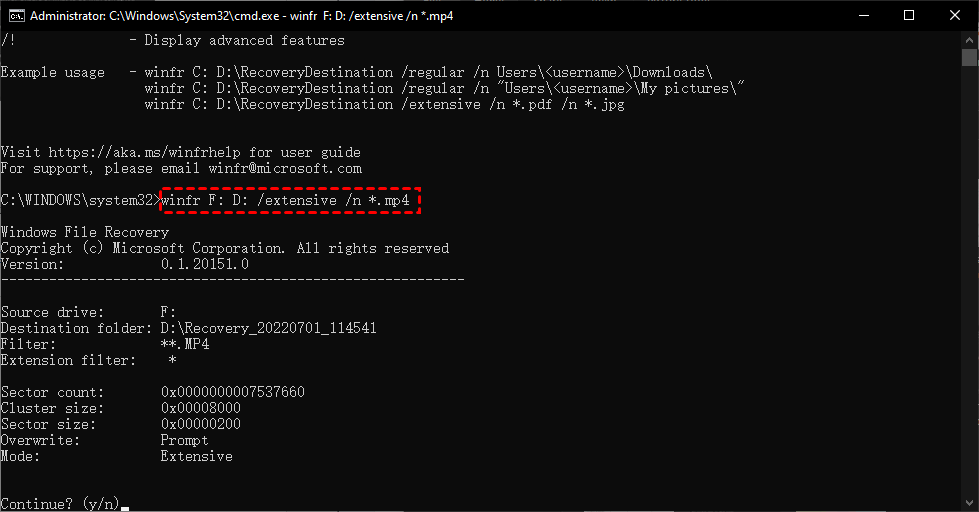This screenshot has height=512, width=979.
Task: Click the Administrator cmd.exe window title text
Action: pyautogui.click(x=242, y=16)
